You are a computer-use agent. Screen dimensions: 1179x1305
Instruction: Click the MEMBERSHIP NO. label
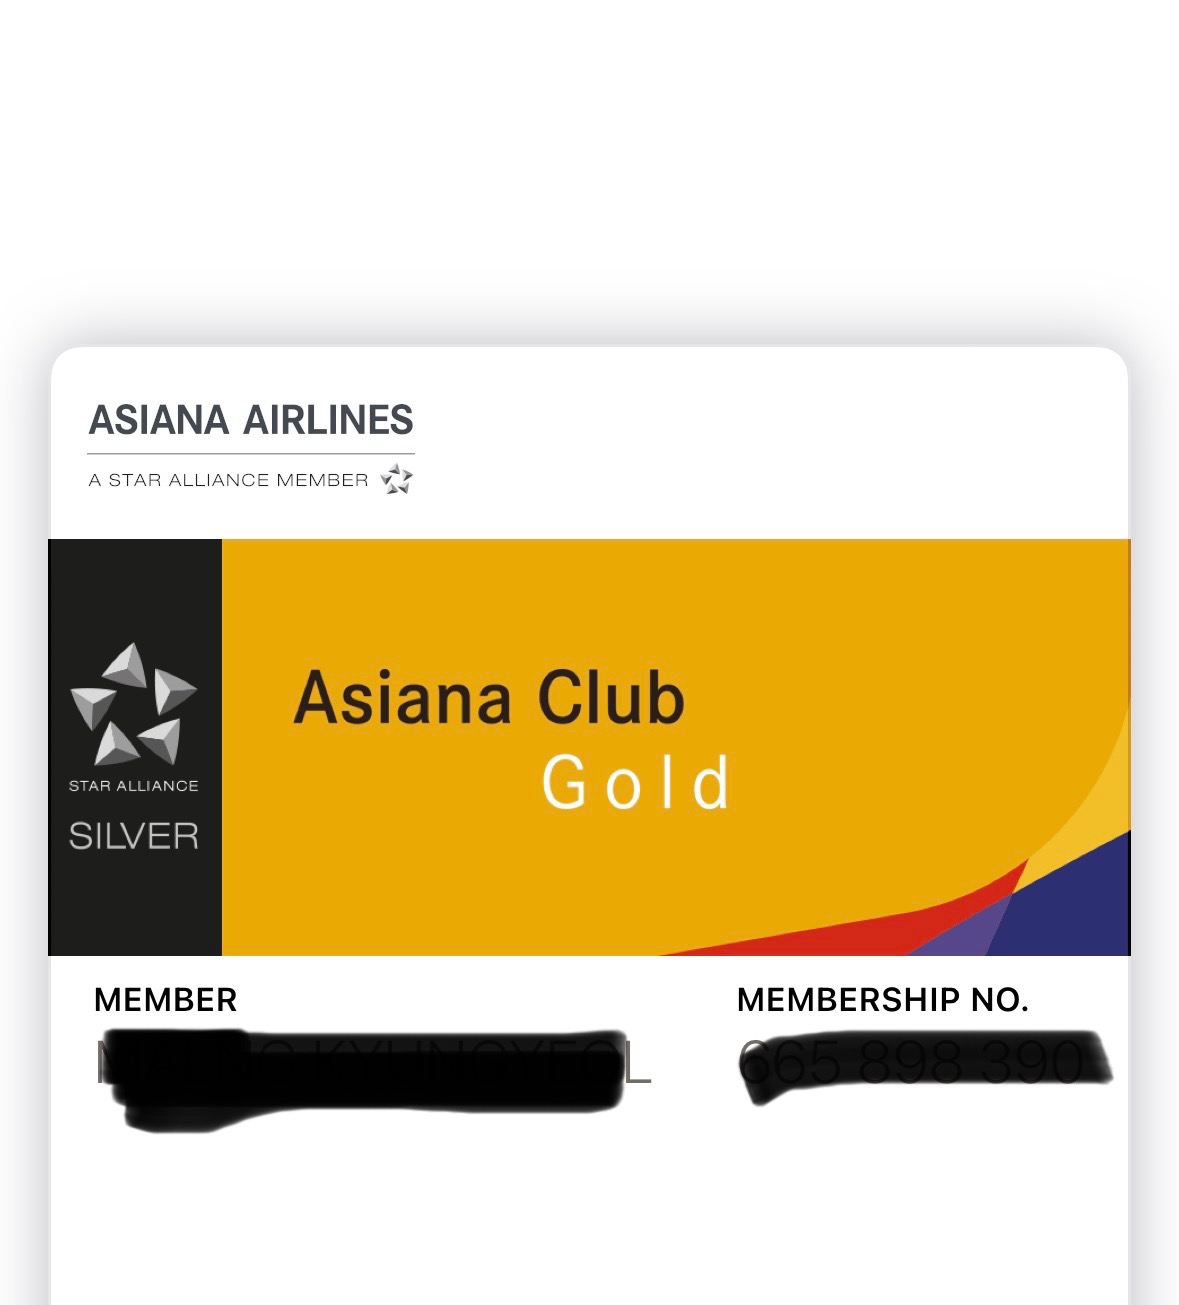[x=883, y=1000]
